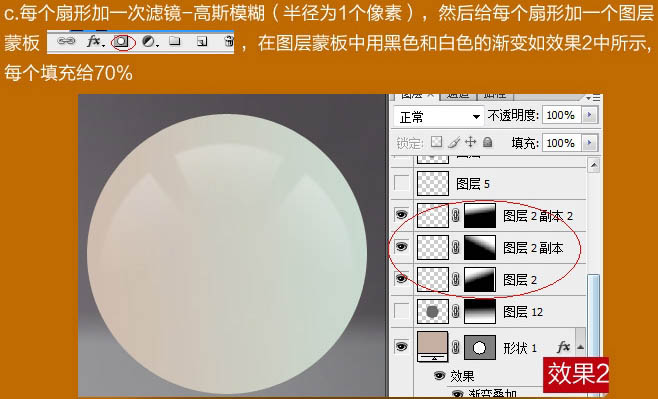The image size is (658, 399).
Task: Select the layer thumbnail of 图层 5
Action: click(433, 183)
